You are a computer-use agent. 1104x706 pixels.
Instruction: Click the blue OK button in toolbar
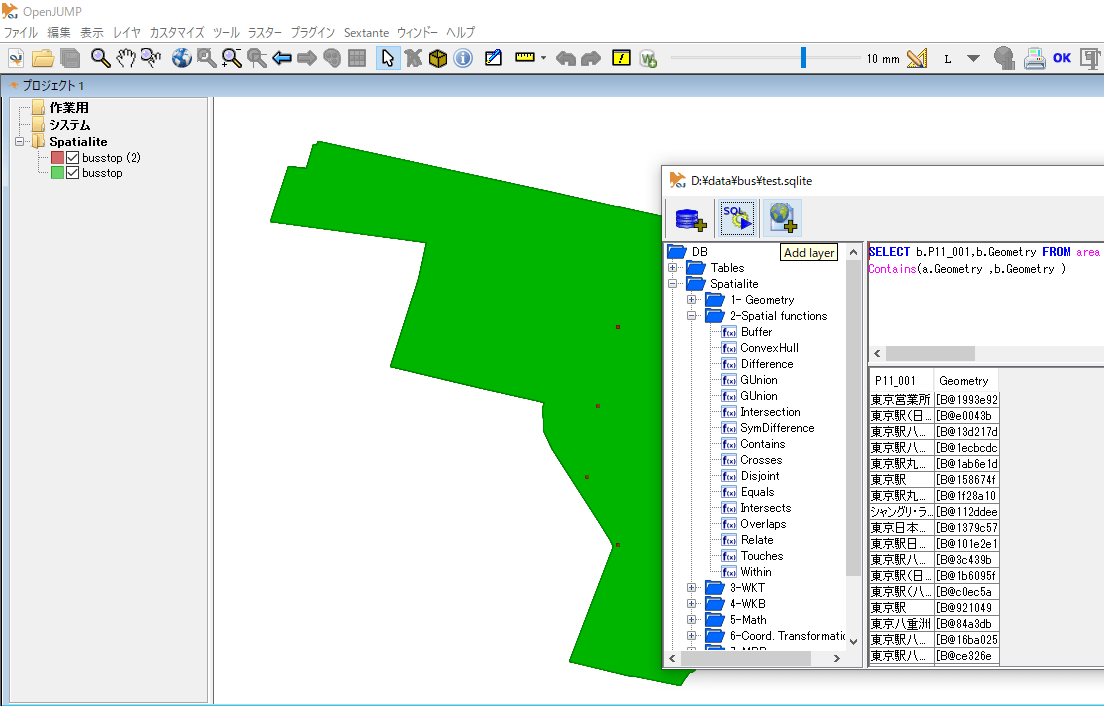[1062, 58]
